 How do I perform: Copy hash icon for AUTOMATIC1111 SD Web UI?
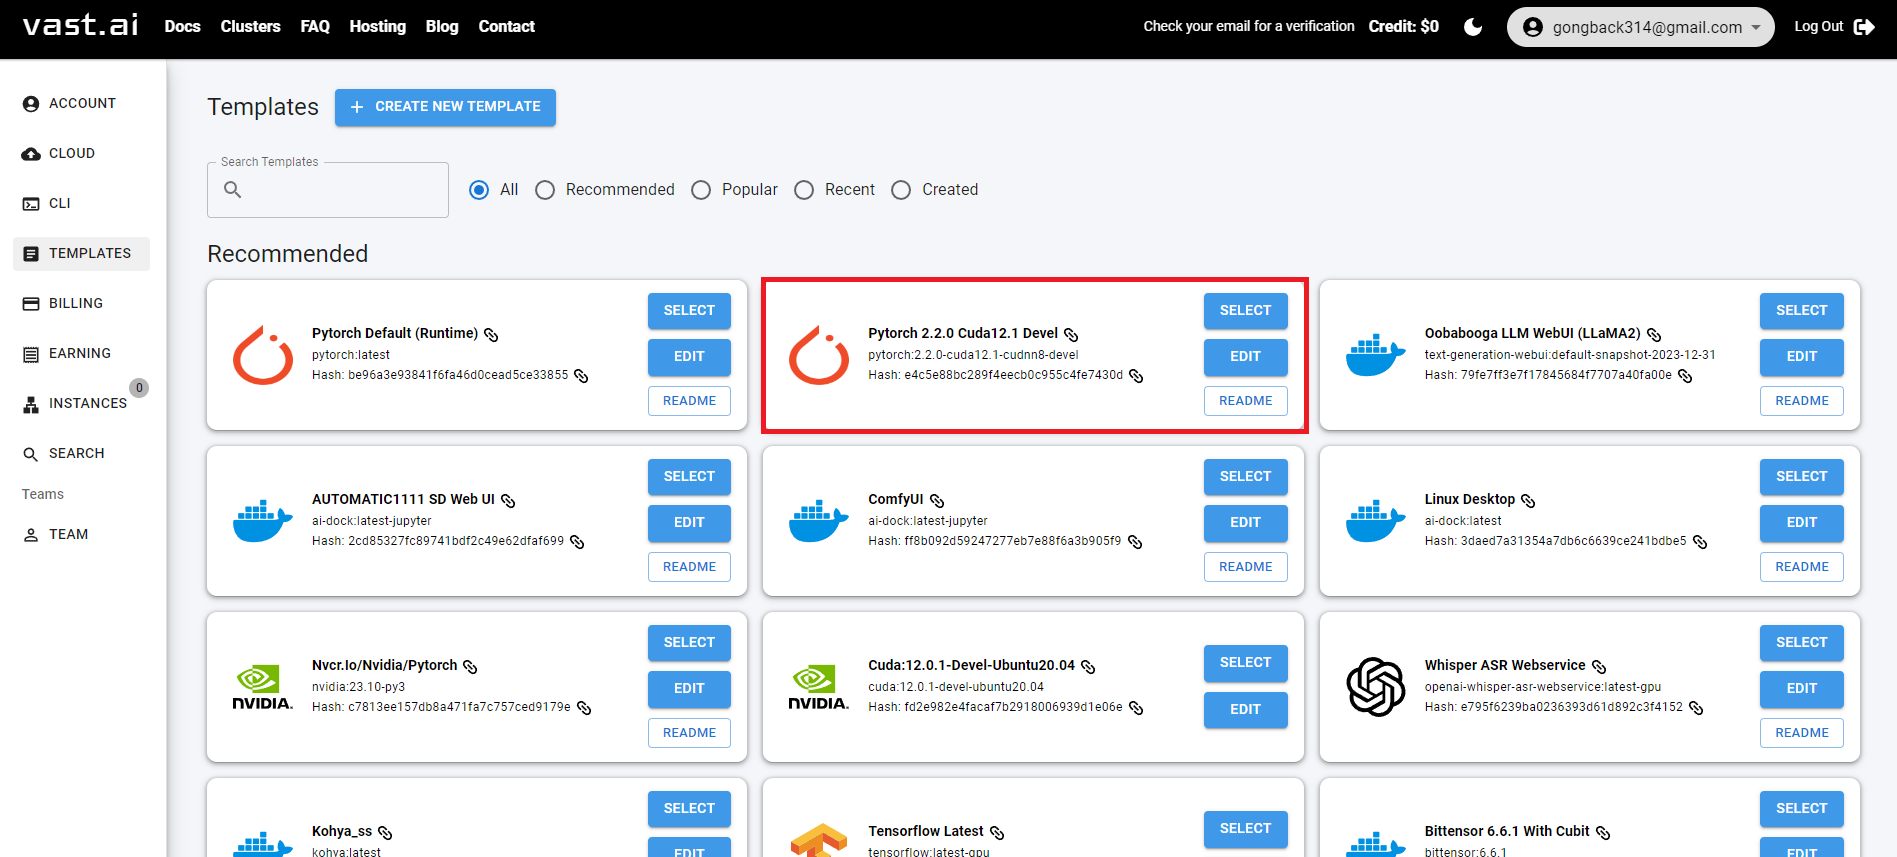[x=577, y=542]
